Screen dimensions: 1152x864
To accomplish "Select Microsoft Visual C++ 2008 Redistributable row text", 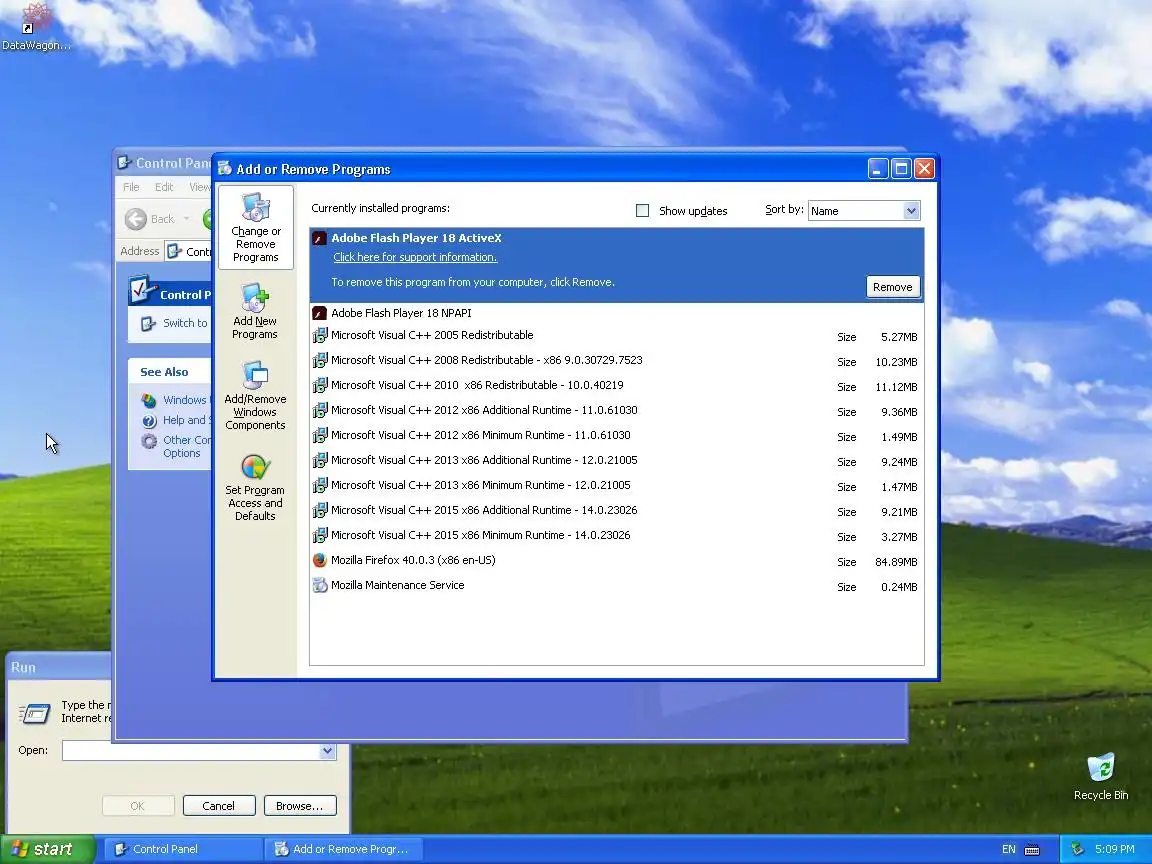I will [x=486, y=361].
